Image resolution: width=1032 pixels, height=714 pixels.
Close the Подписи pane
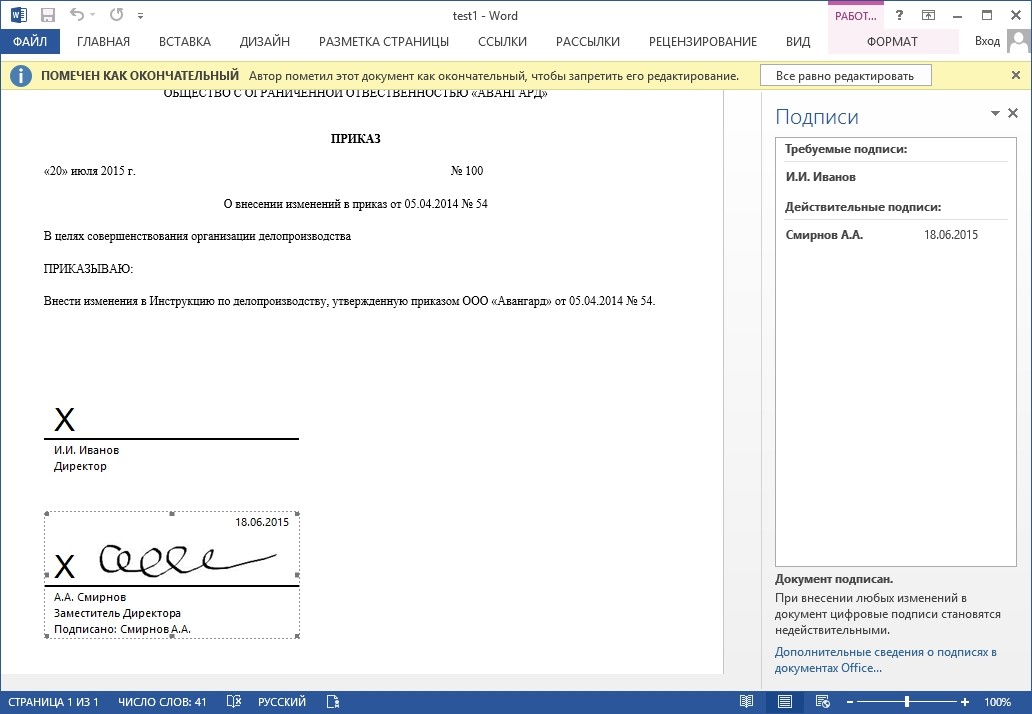[x=1013, y=114]
